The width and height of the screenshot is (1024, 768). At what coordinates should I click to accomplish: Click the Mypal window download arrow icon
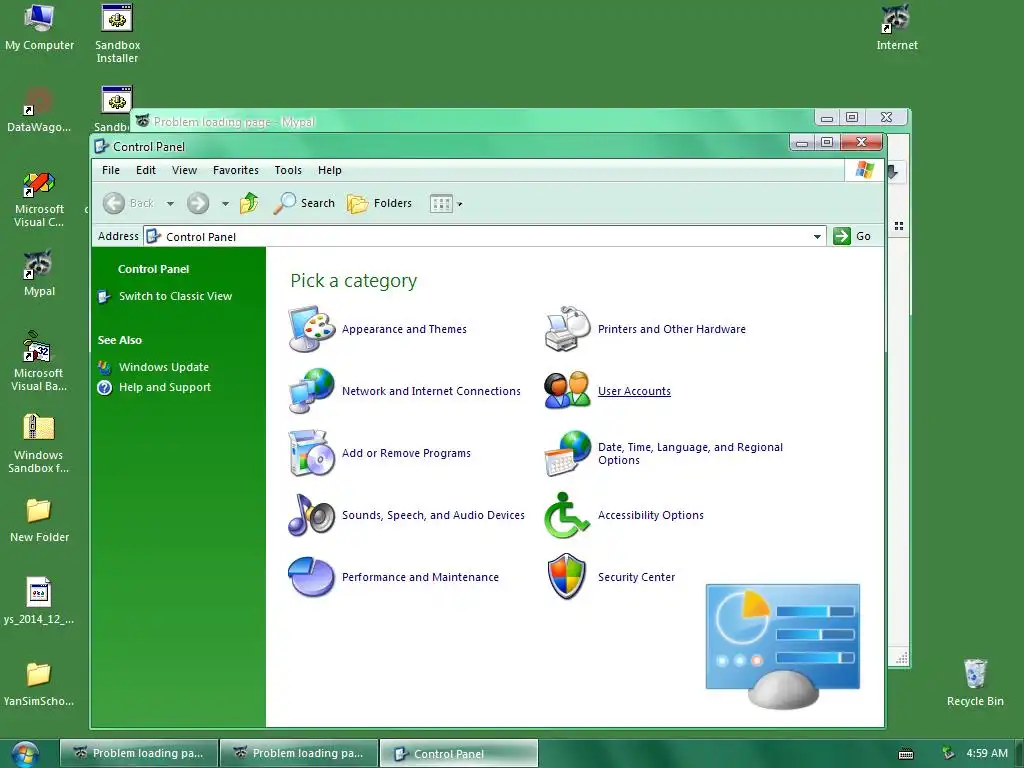[893, 172]
